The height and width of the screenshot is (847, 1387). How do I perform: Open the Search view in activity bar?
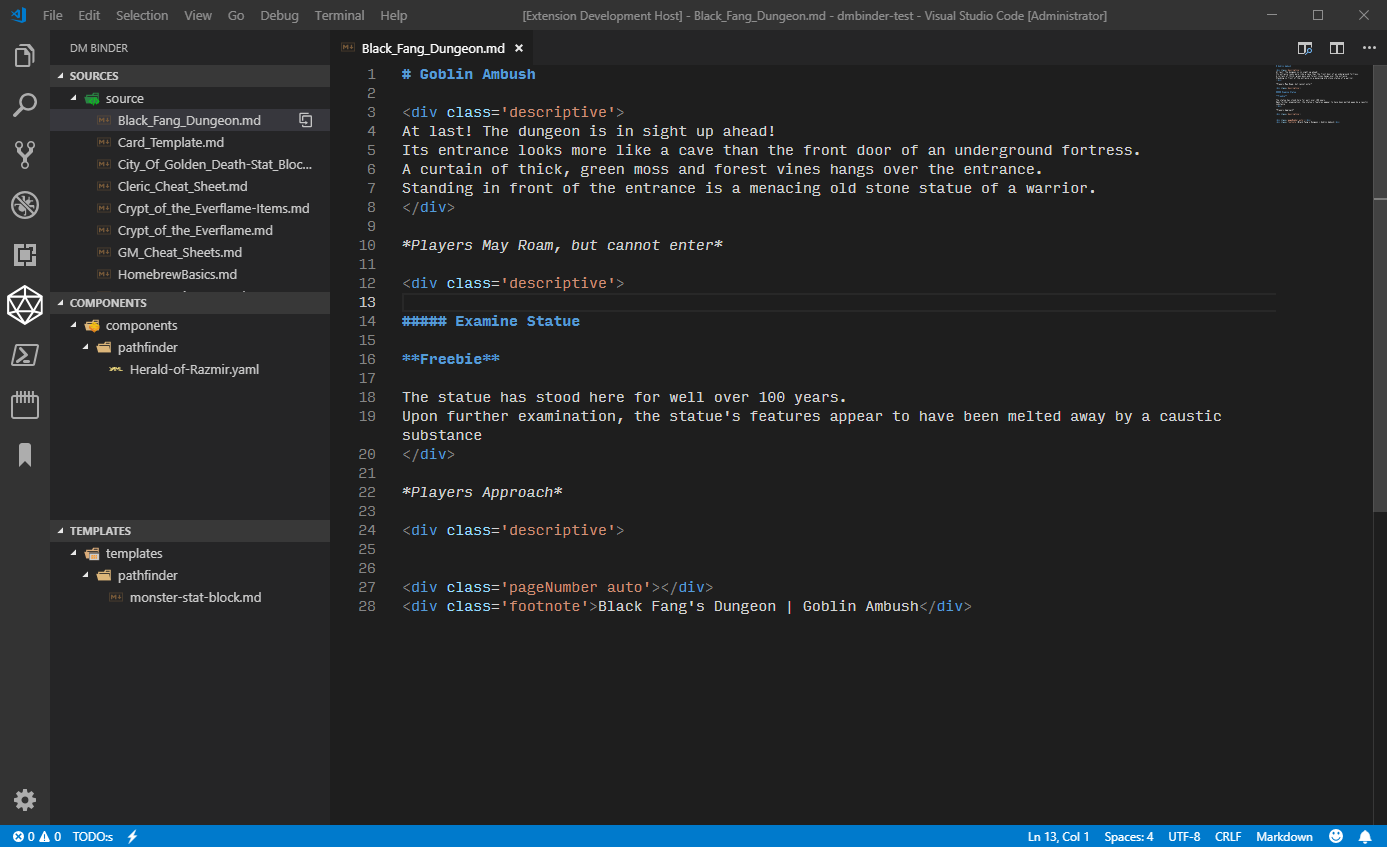(x=25, y=105)
